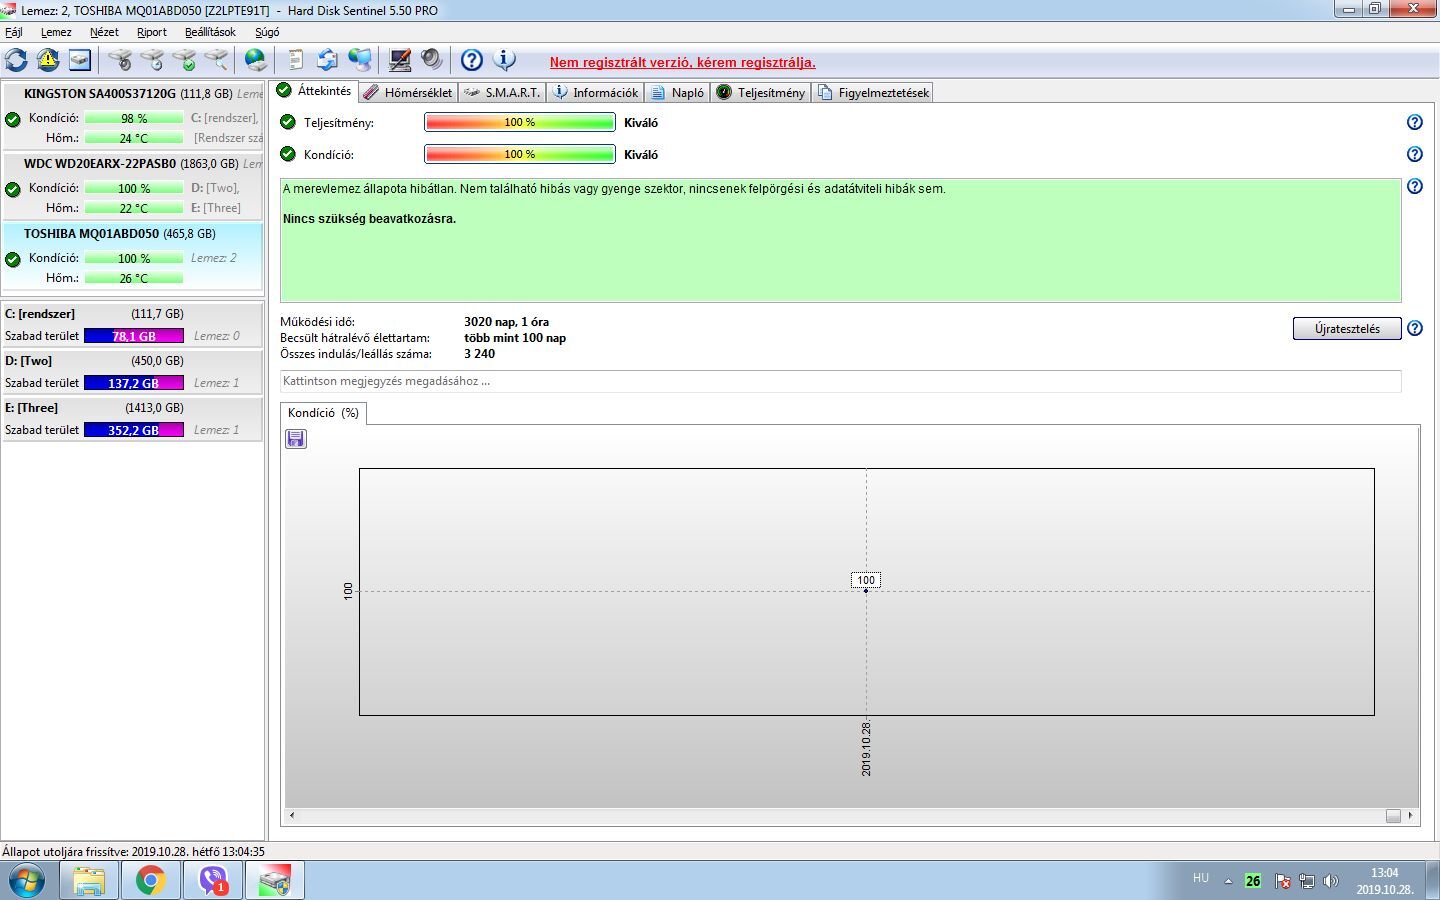The image size is (1440, 900).
Task: Click the C: free space 78,1 GB bar
Action: tap(134, 336)
